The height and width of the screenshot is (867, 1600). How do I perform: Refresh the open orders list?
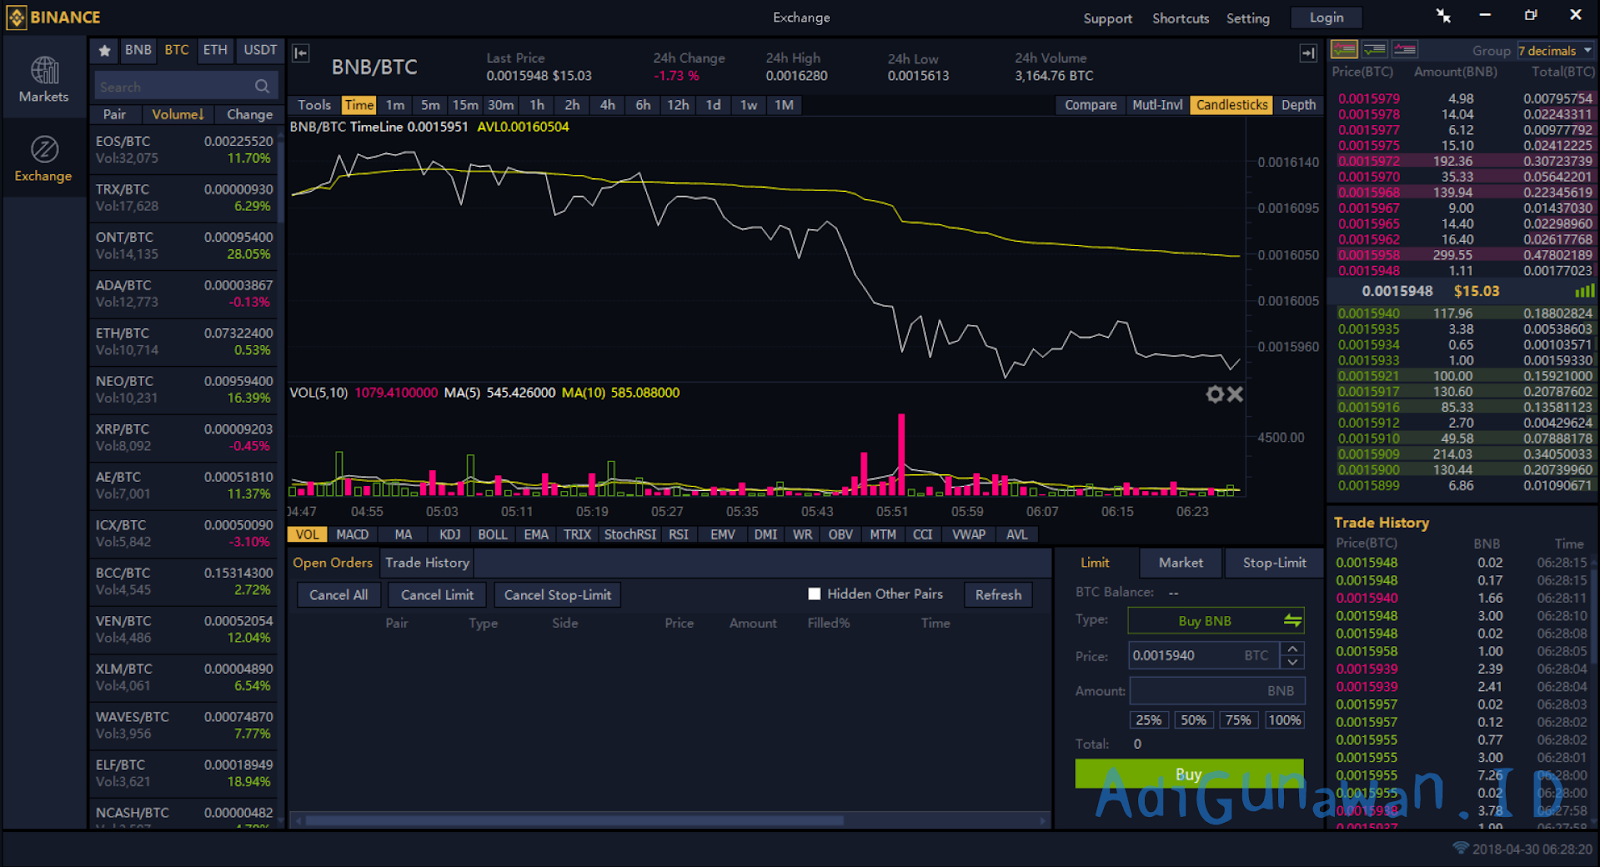[x=998, y=595]
